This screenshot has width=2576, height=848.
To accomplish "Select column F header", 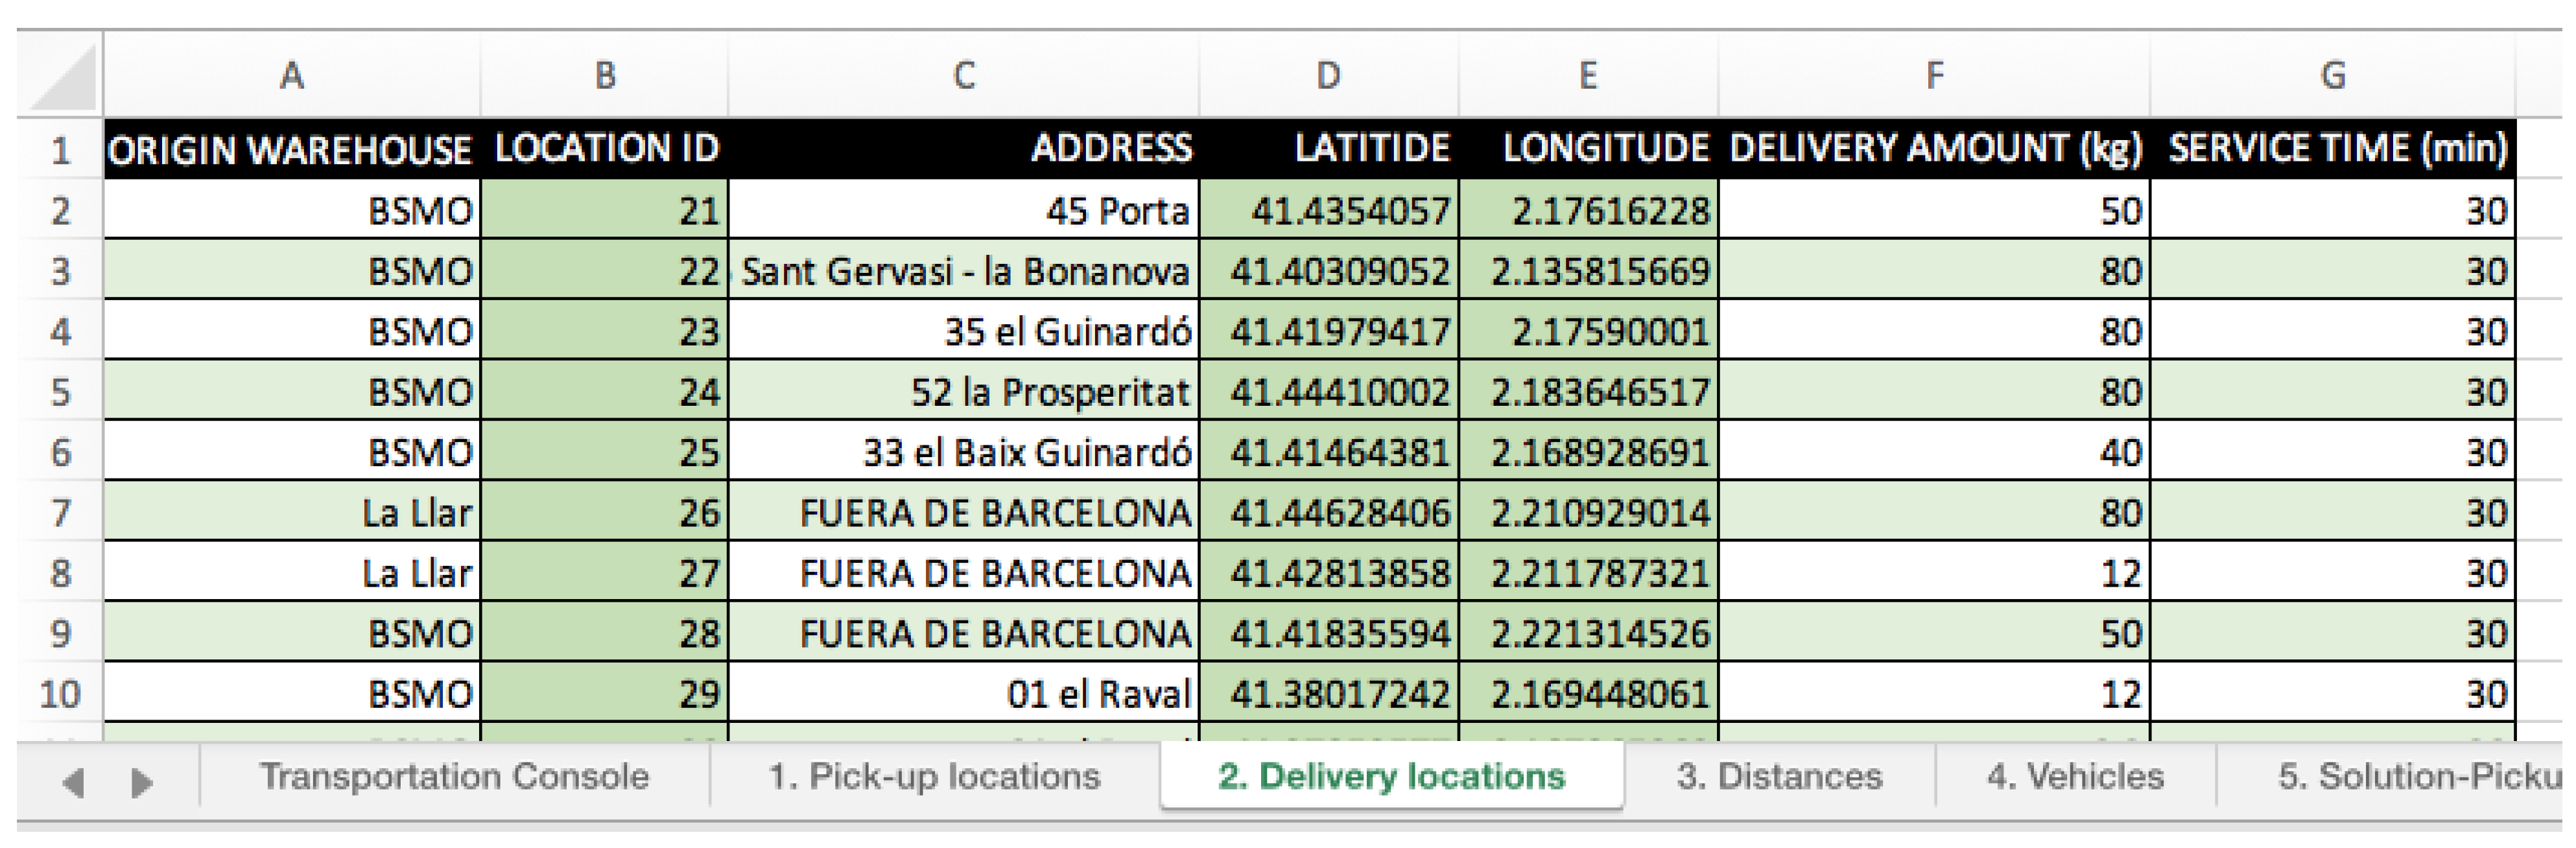I will click(1934, 75).
